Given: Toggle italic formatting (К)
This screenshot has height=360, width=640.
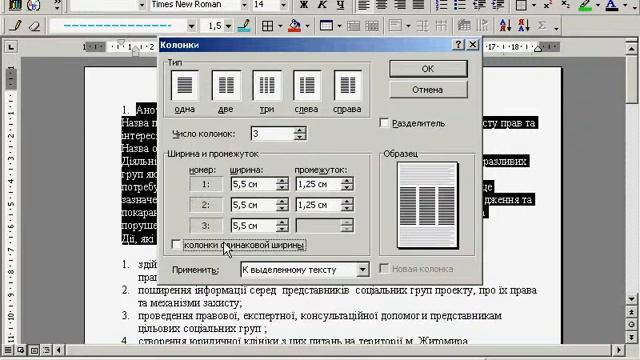Looking at the screenshot, I should coord(322,4).
